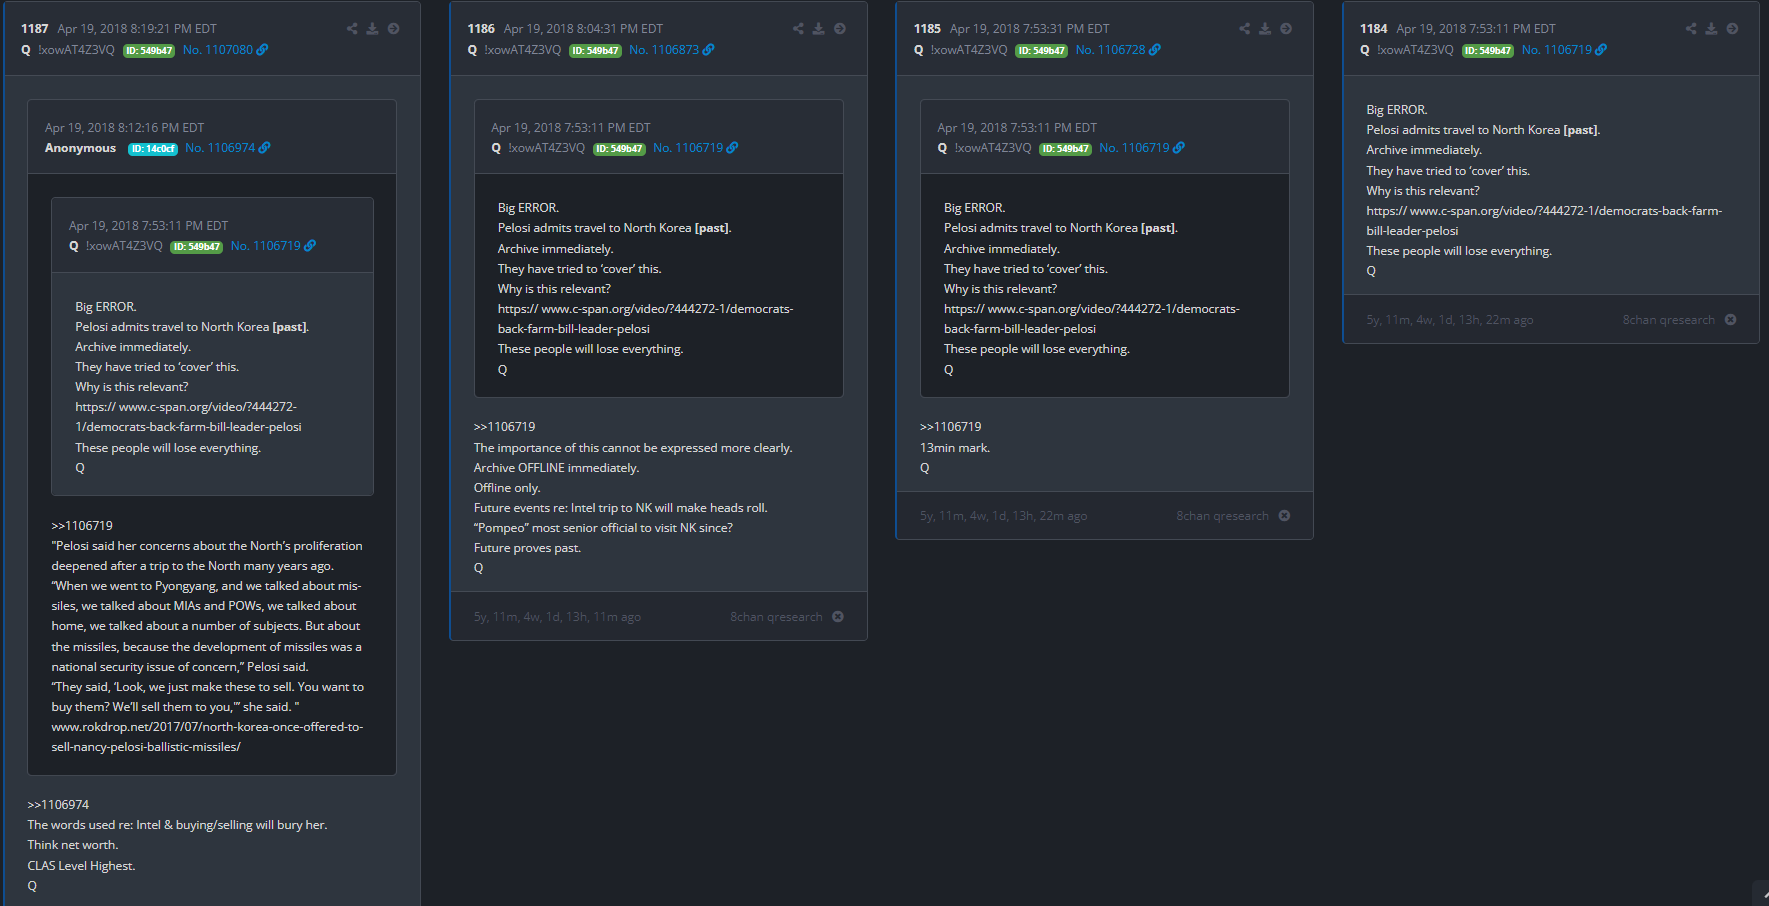Click 'CLAS Level Highest.' line in post 1187
The image size is (1769, 906).
point(81,866)
